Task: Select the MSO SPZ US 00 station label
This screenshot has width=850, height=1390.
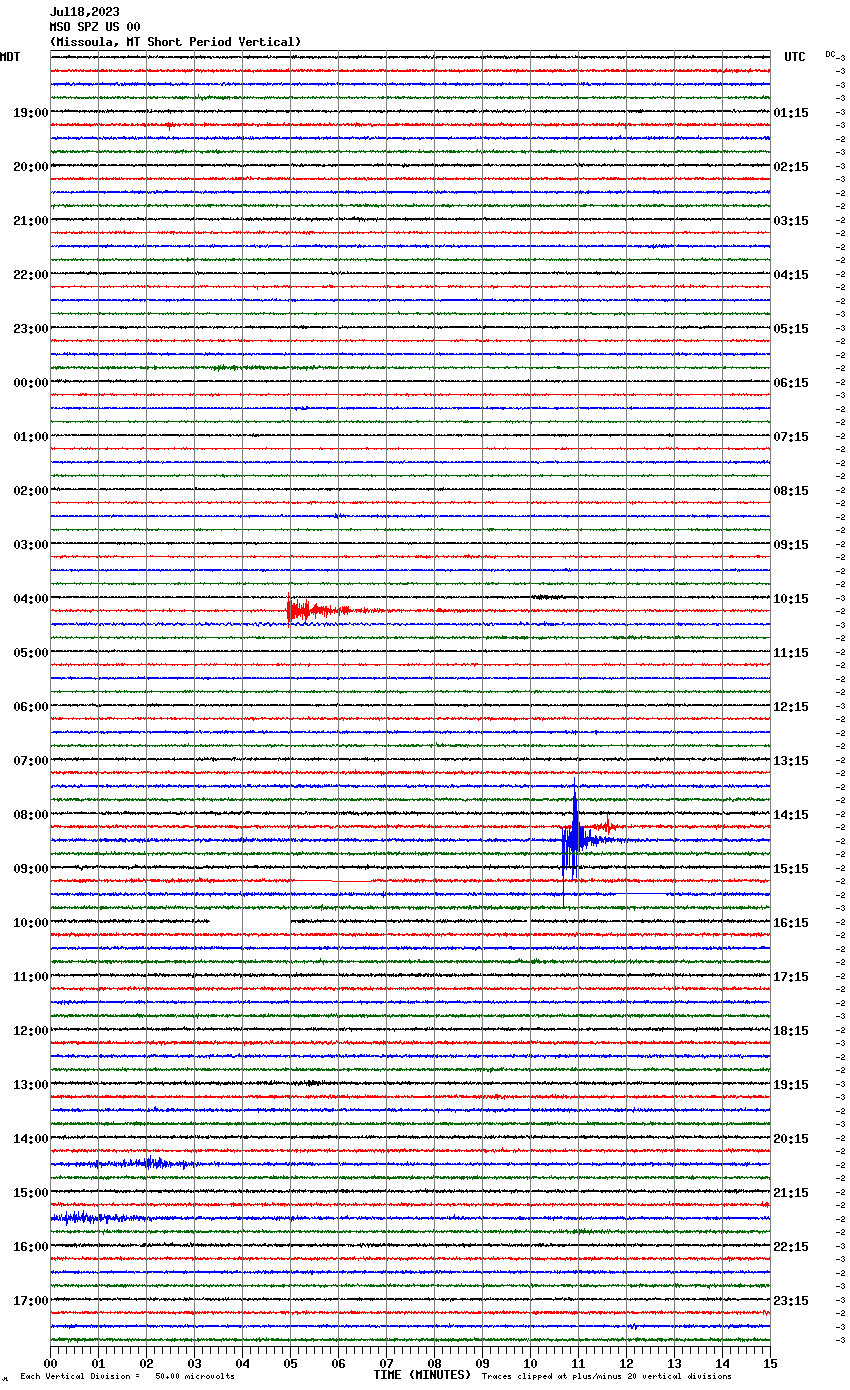Action: pos(95,27)
